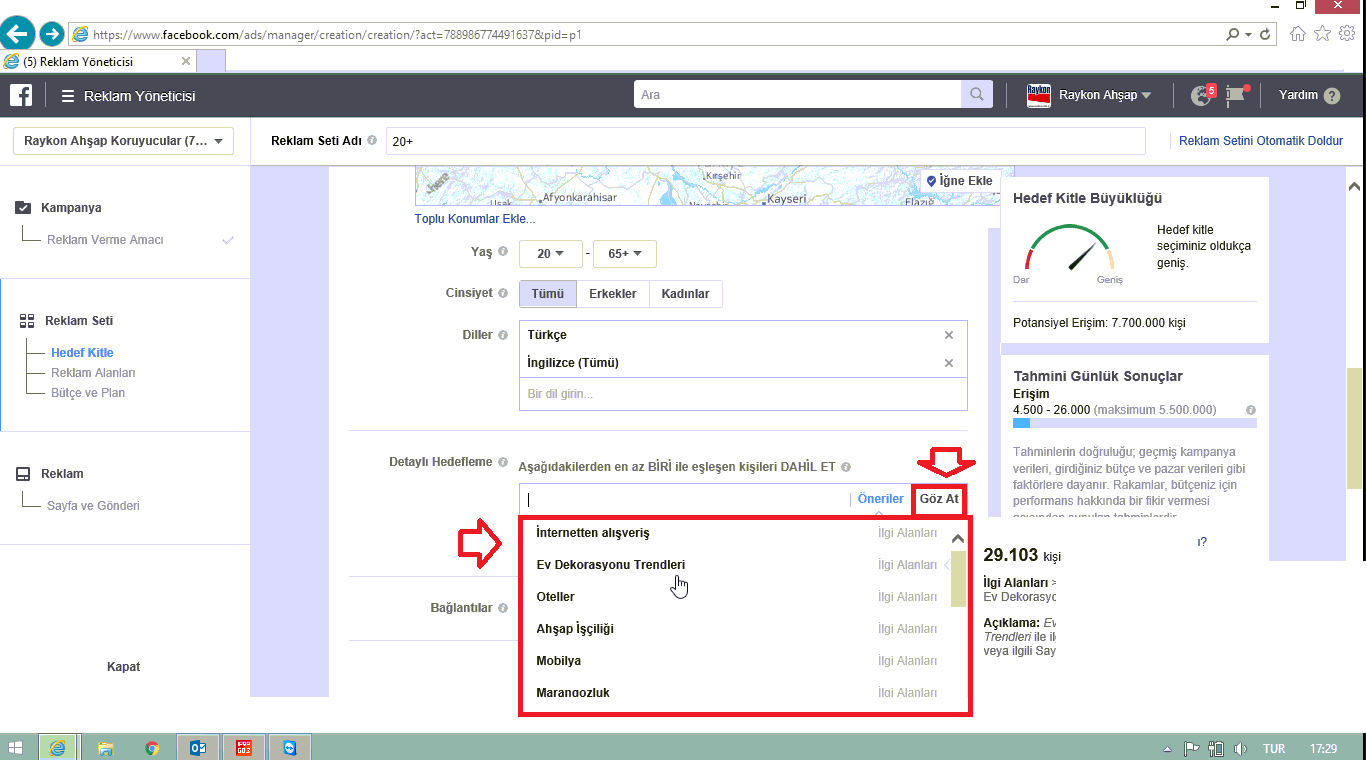Open Reklam Verme Amacı in the sidebar
Image resolution: width=1366 pixels, height=760 pixels.
pyautogui.click(x=105, y=240)
